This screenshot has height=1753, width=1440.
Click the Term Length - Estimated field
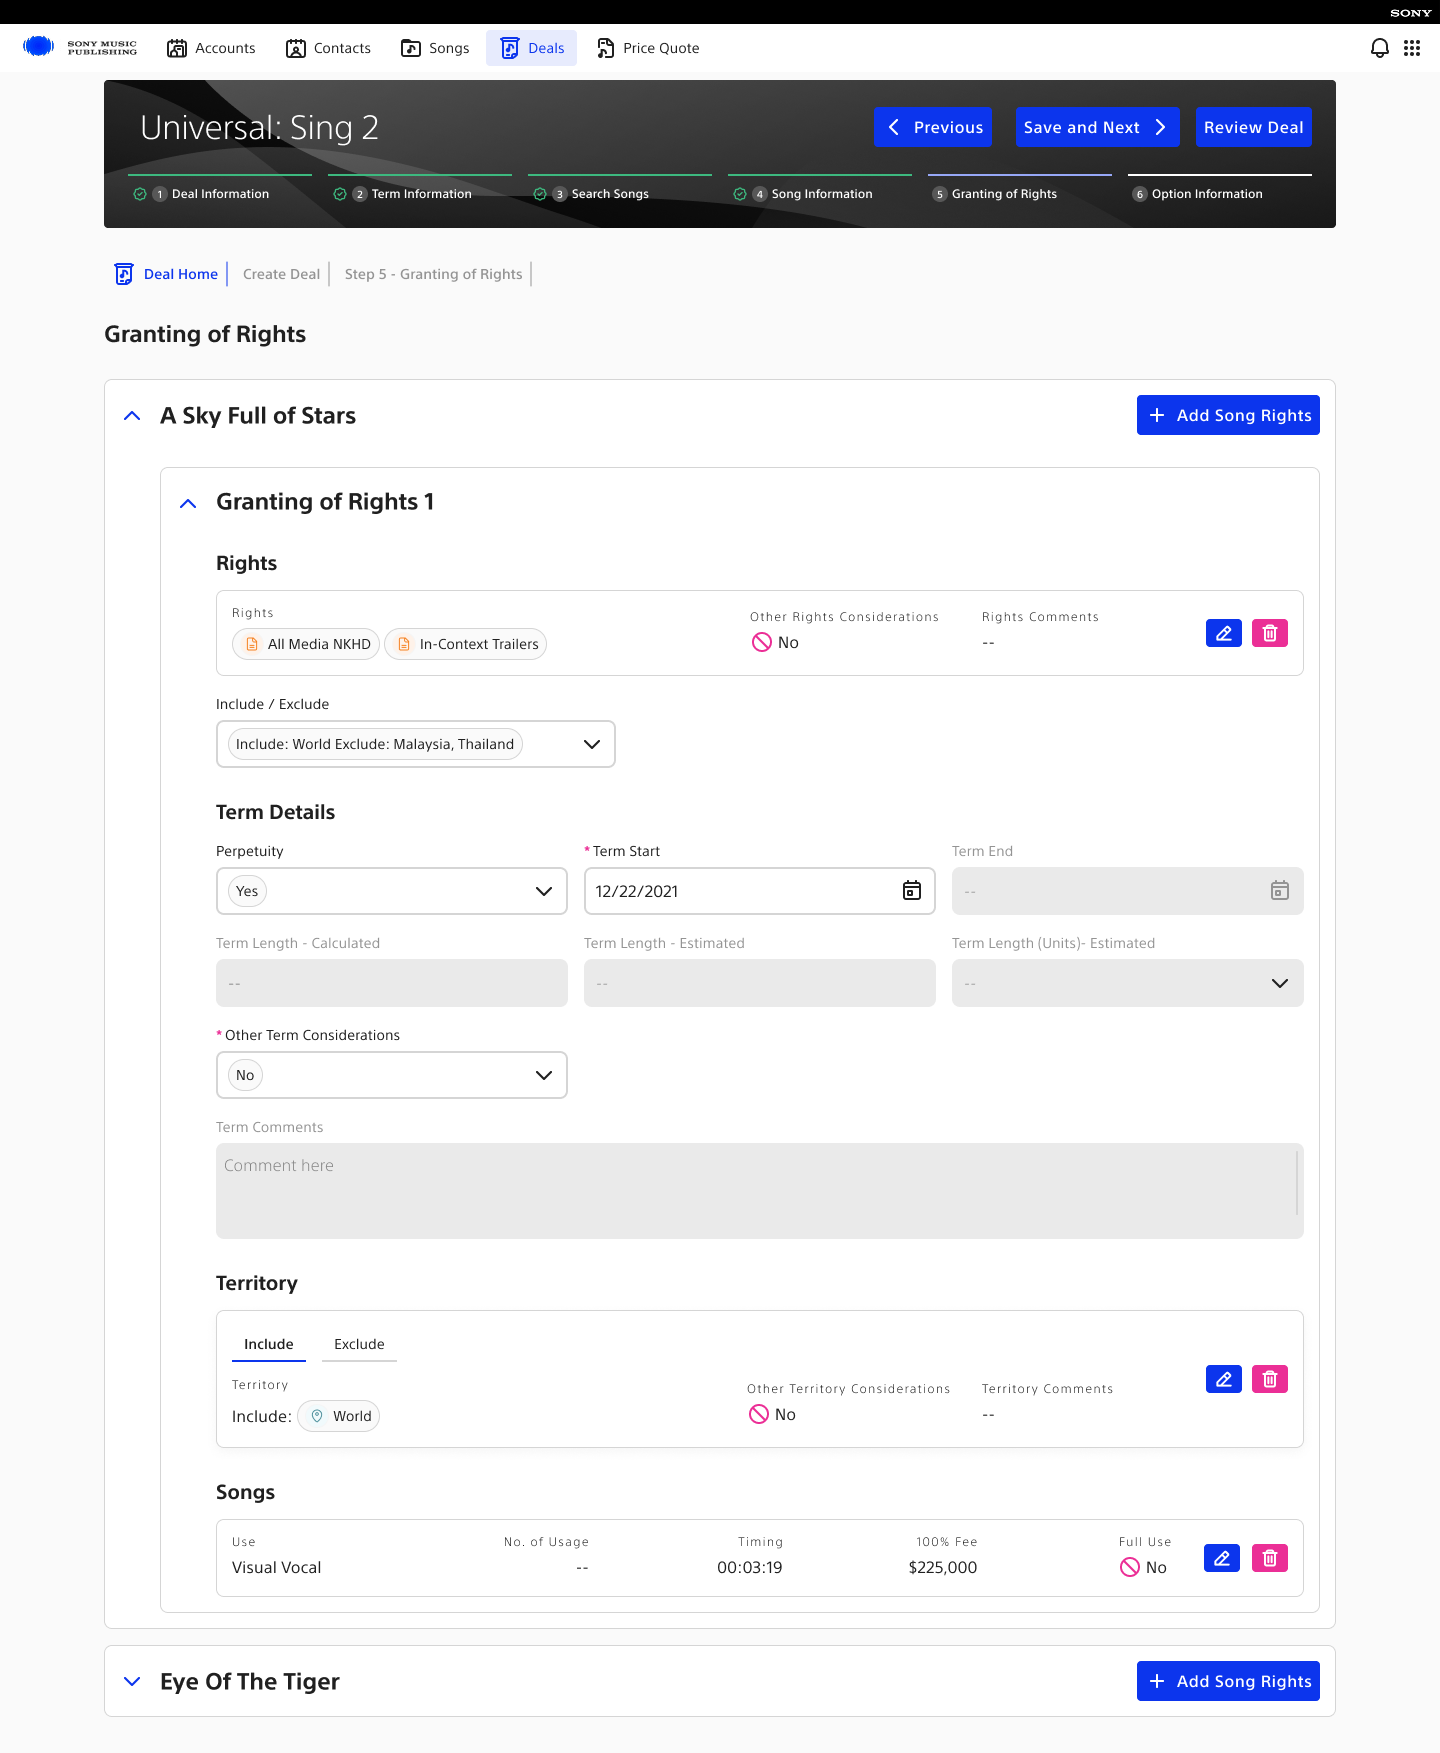[x=760, y=983]
